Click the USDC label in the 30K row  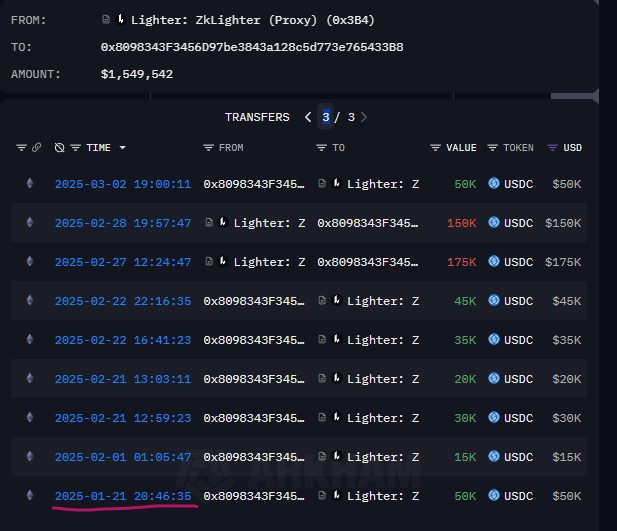pos(519,418)
